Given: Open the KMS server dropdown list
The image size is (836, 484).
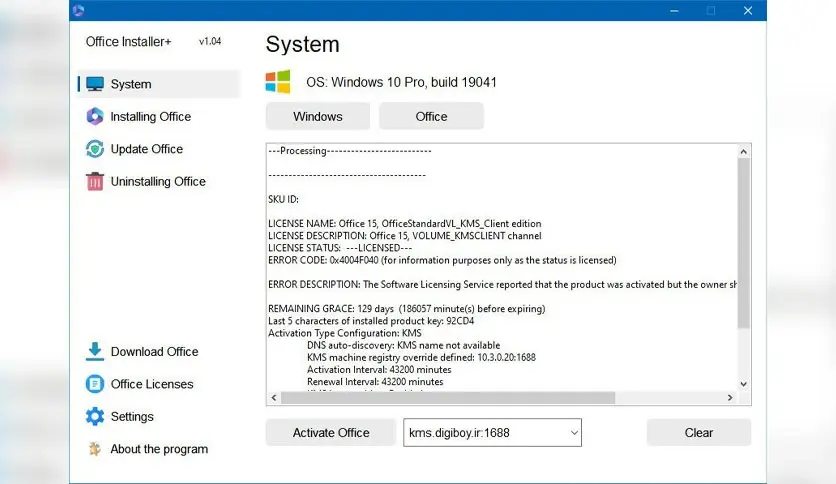Looking at the screenshot, I should click(x=574, y=433).
